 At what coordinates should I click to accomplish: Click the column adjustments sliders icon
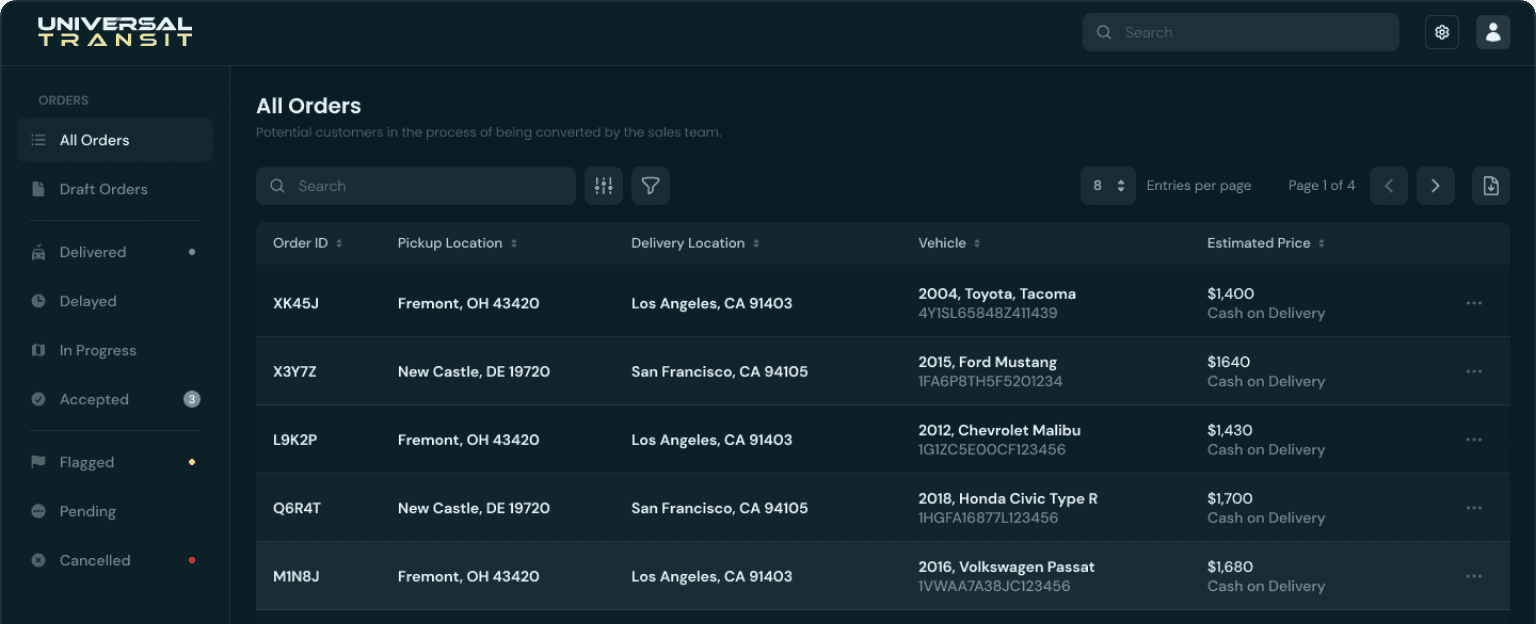[603, 186]
